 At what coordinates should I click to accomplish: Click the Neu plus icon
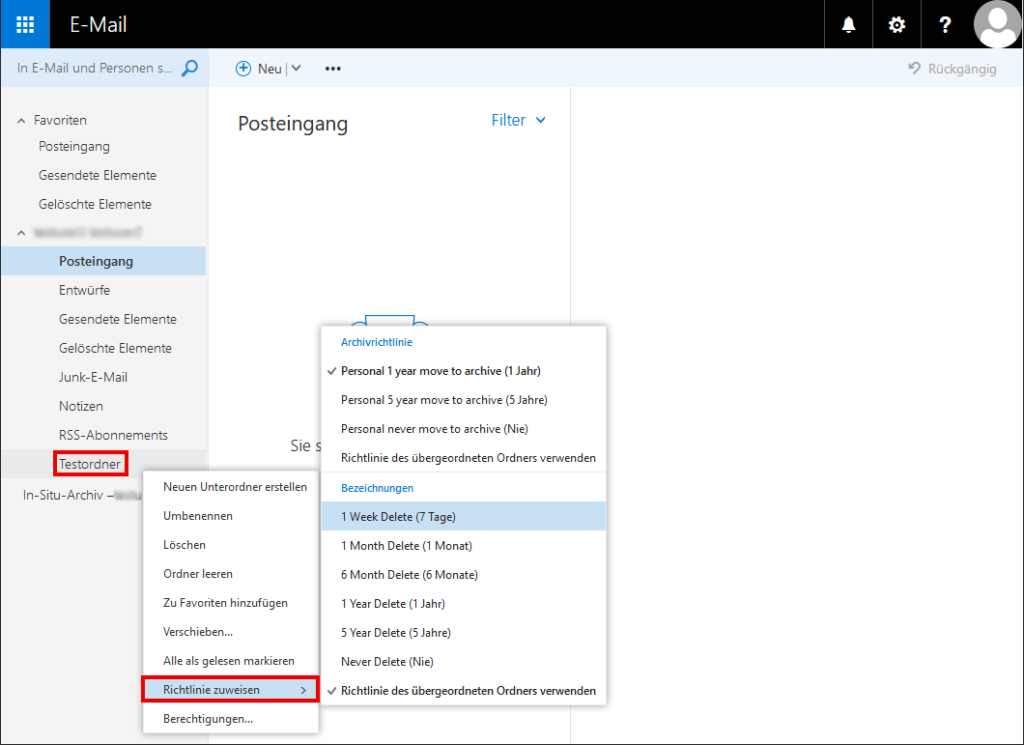(x=243, y=69)
